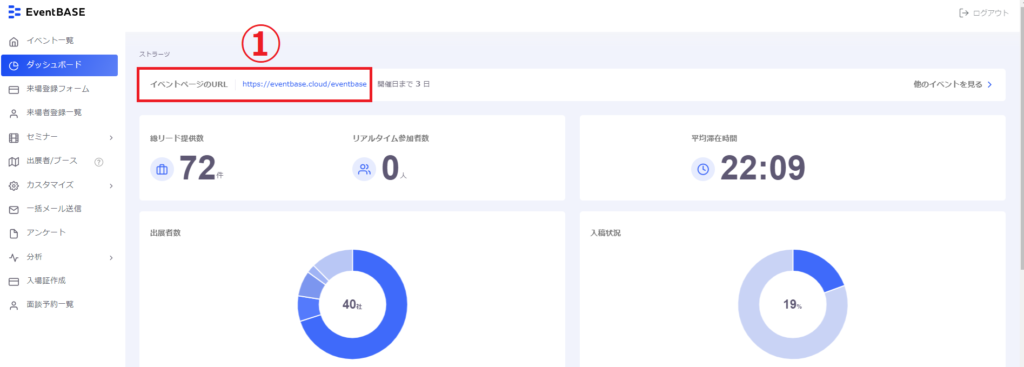Click the gear icon beside カスタマイズ

pos(13,185)
